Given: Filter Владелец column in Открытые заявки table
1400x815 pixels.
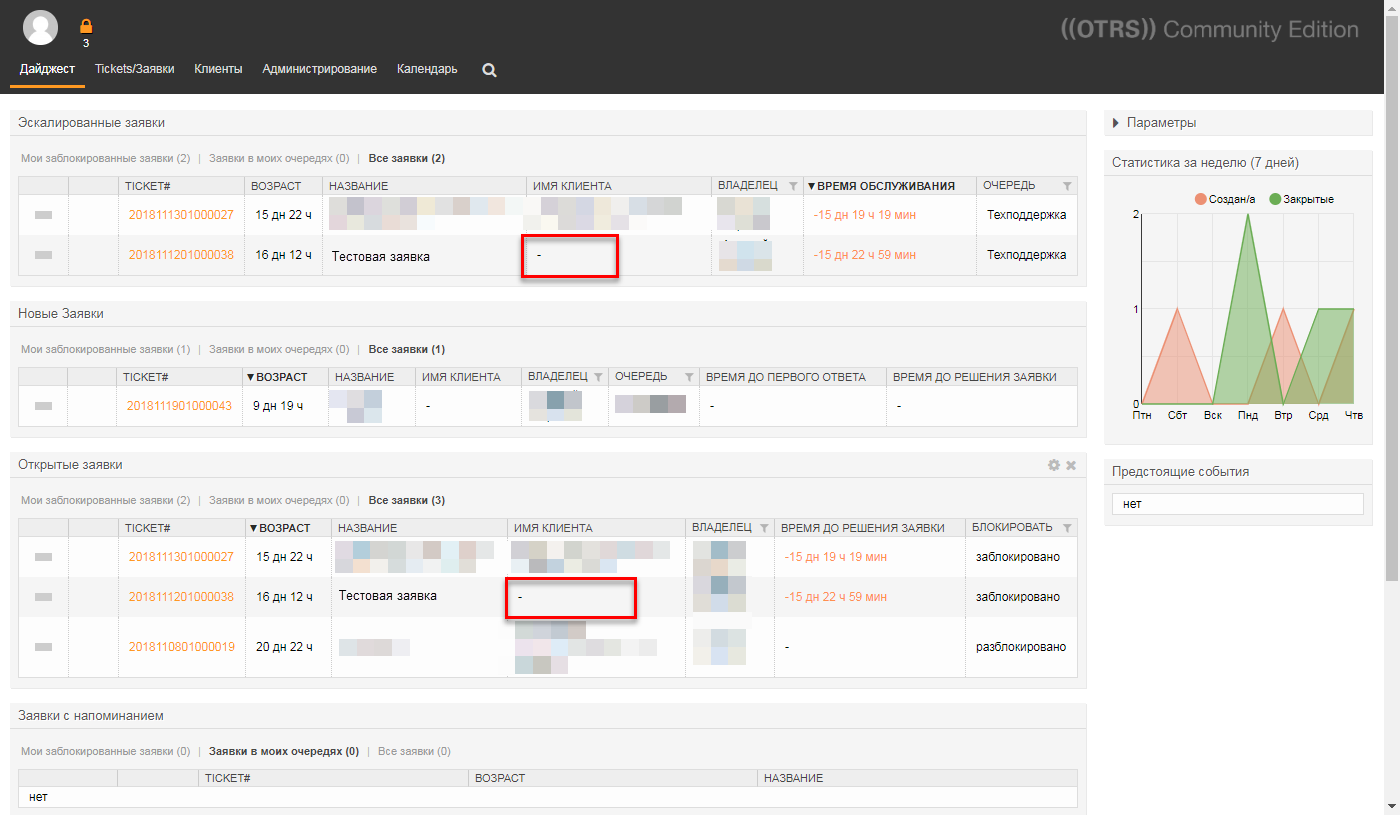Looking at the screenshot, I should coord(764,528).
